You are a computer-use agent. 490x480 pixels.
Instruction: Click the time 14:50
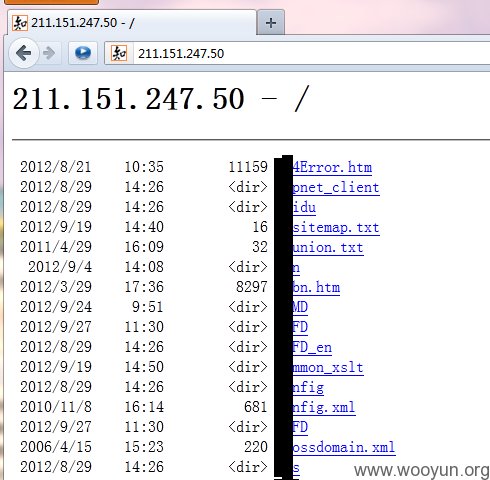[144, 367]
